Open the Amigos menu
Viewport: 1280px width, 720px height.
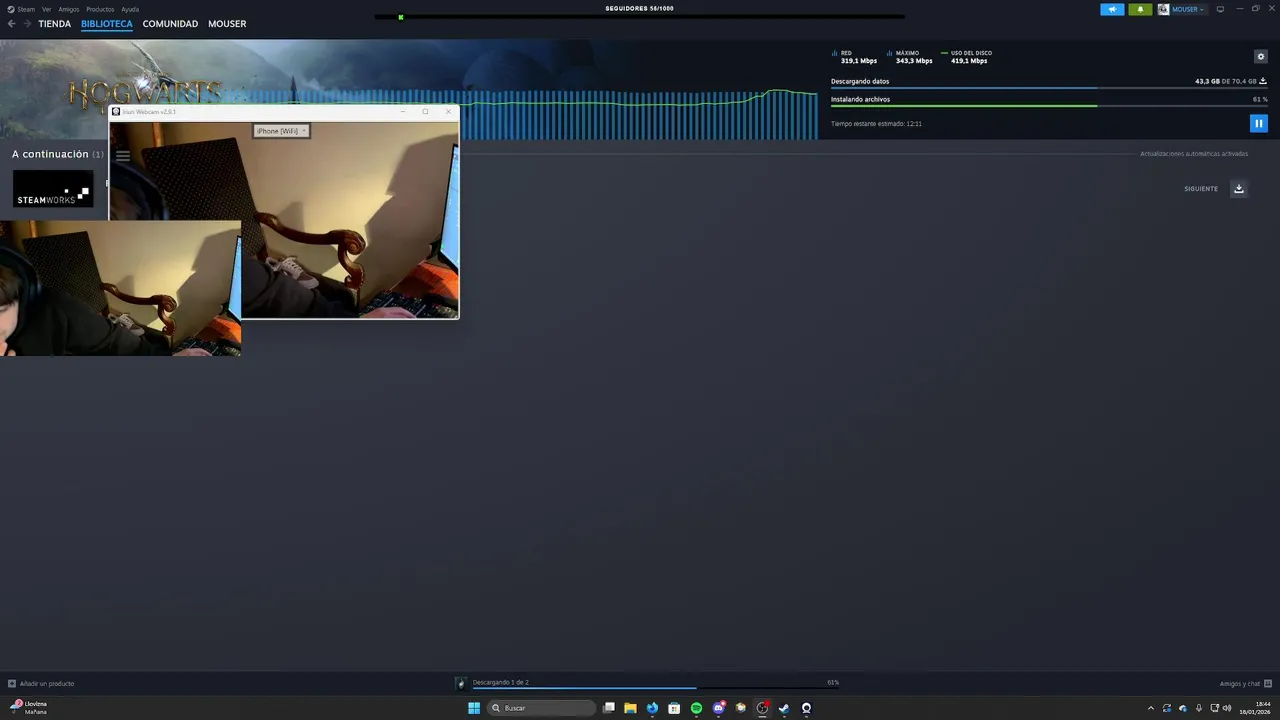pyautogui.click(x=69, y=9)
